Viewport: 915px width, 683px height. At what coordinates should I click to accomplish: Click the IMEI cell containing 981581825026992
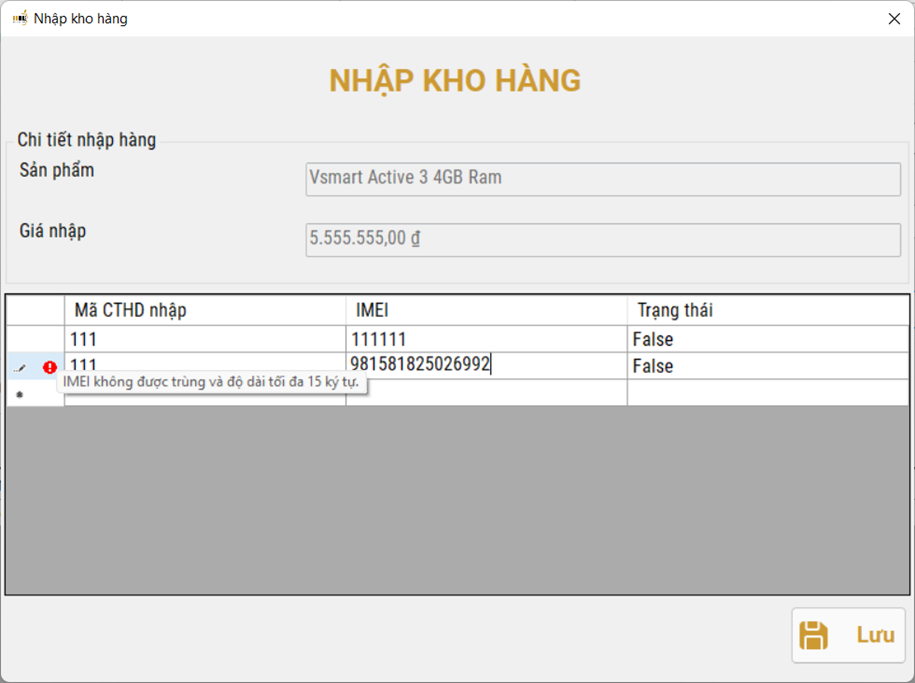point(485,366)
